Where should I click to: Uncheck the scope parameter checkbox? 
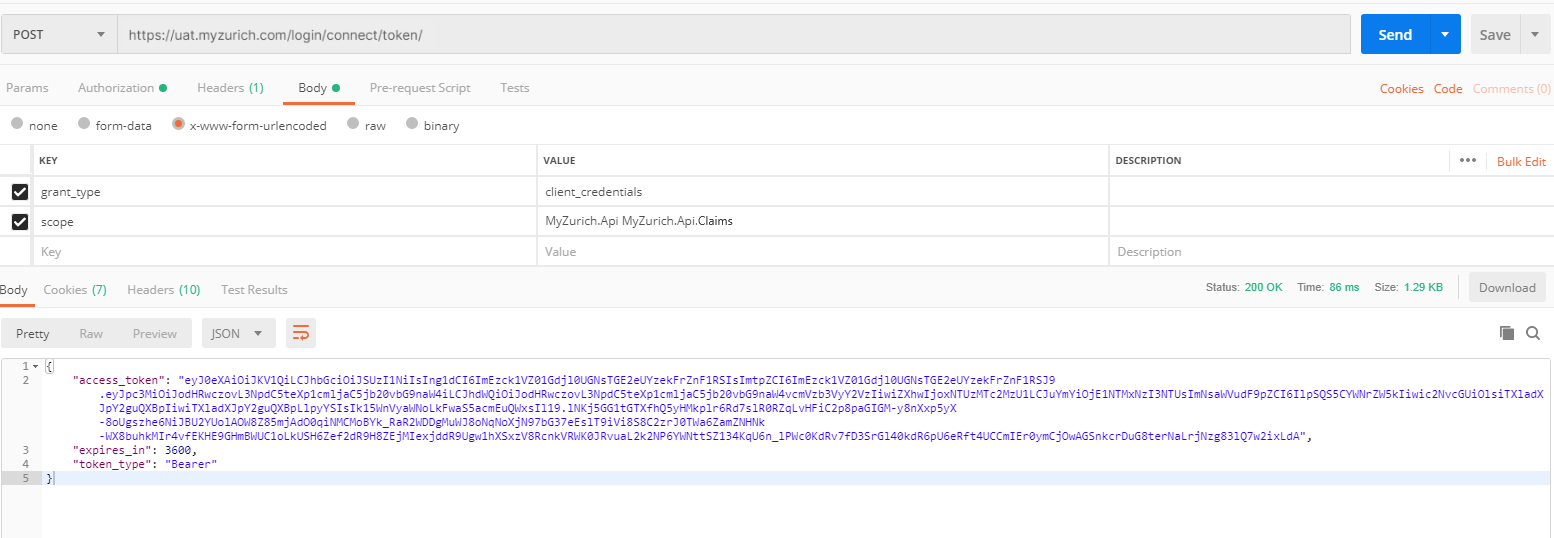19,222
